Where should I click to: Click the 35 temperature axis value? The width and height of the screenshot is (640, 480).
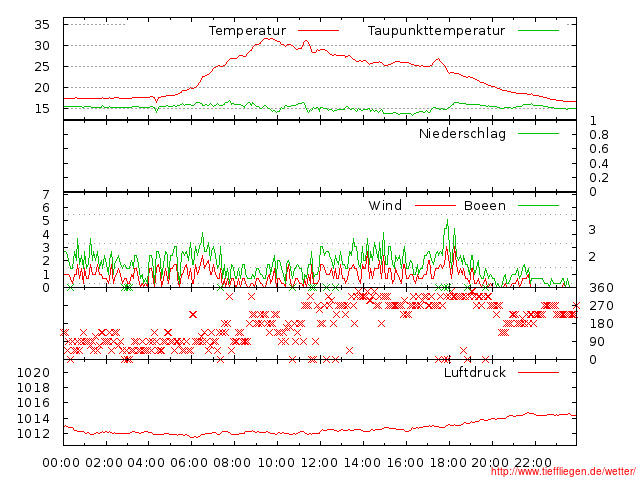(x=42, y=24)
